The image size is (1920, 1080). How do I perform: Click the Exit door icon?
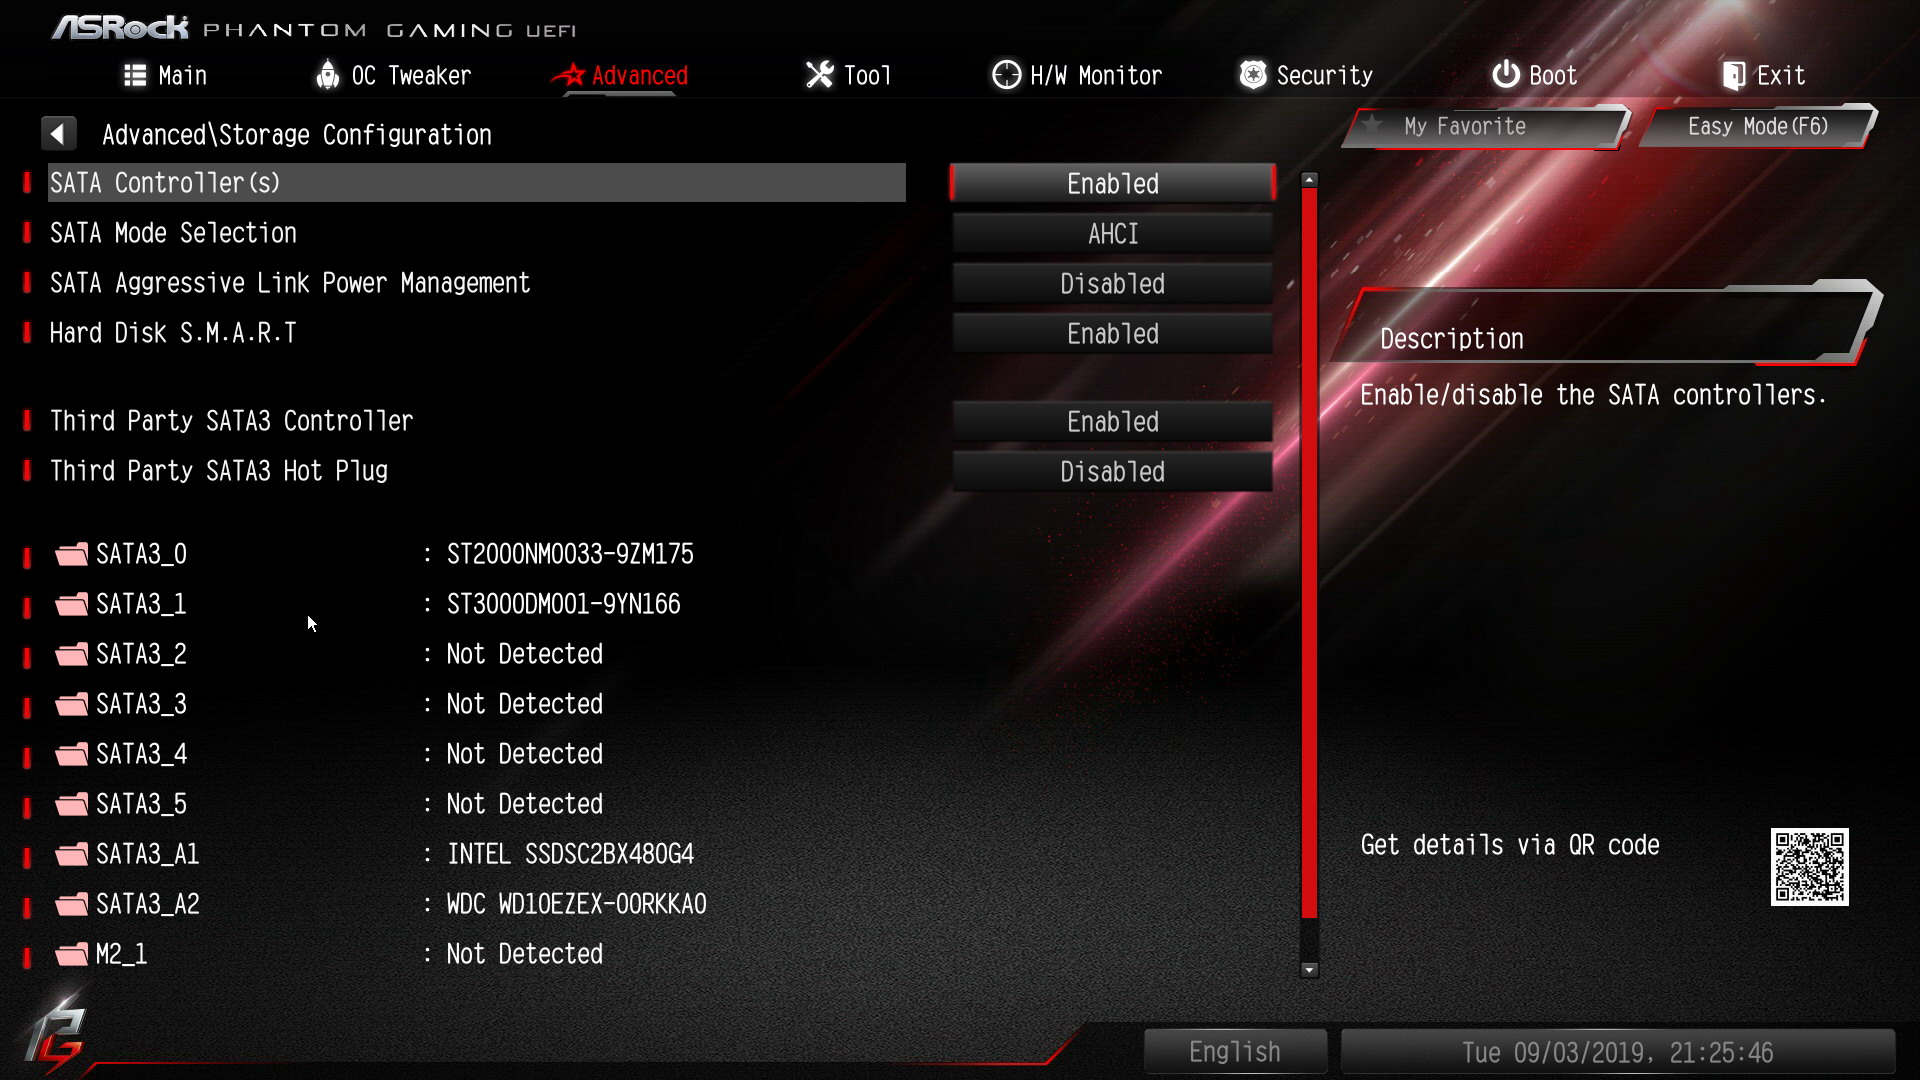(x=1733, y=75)
